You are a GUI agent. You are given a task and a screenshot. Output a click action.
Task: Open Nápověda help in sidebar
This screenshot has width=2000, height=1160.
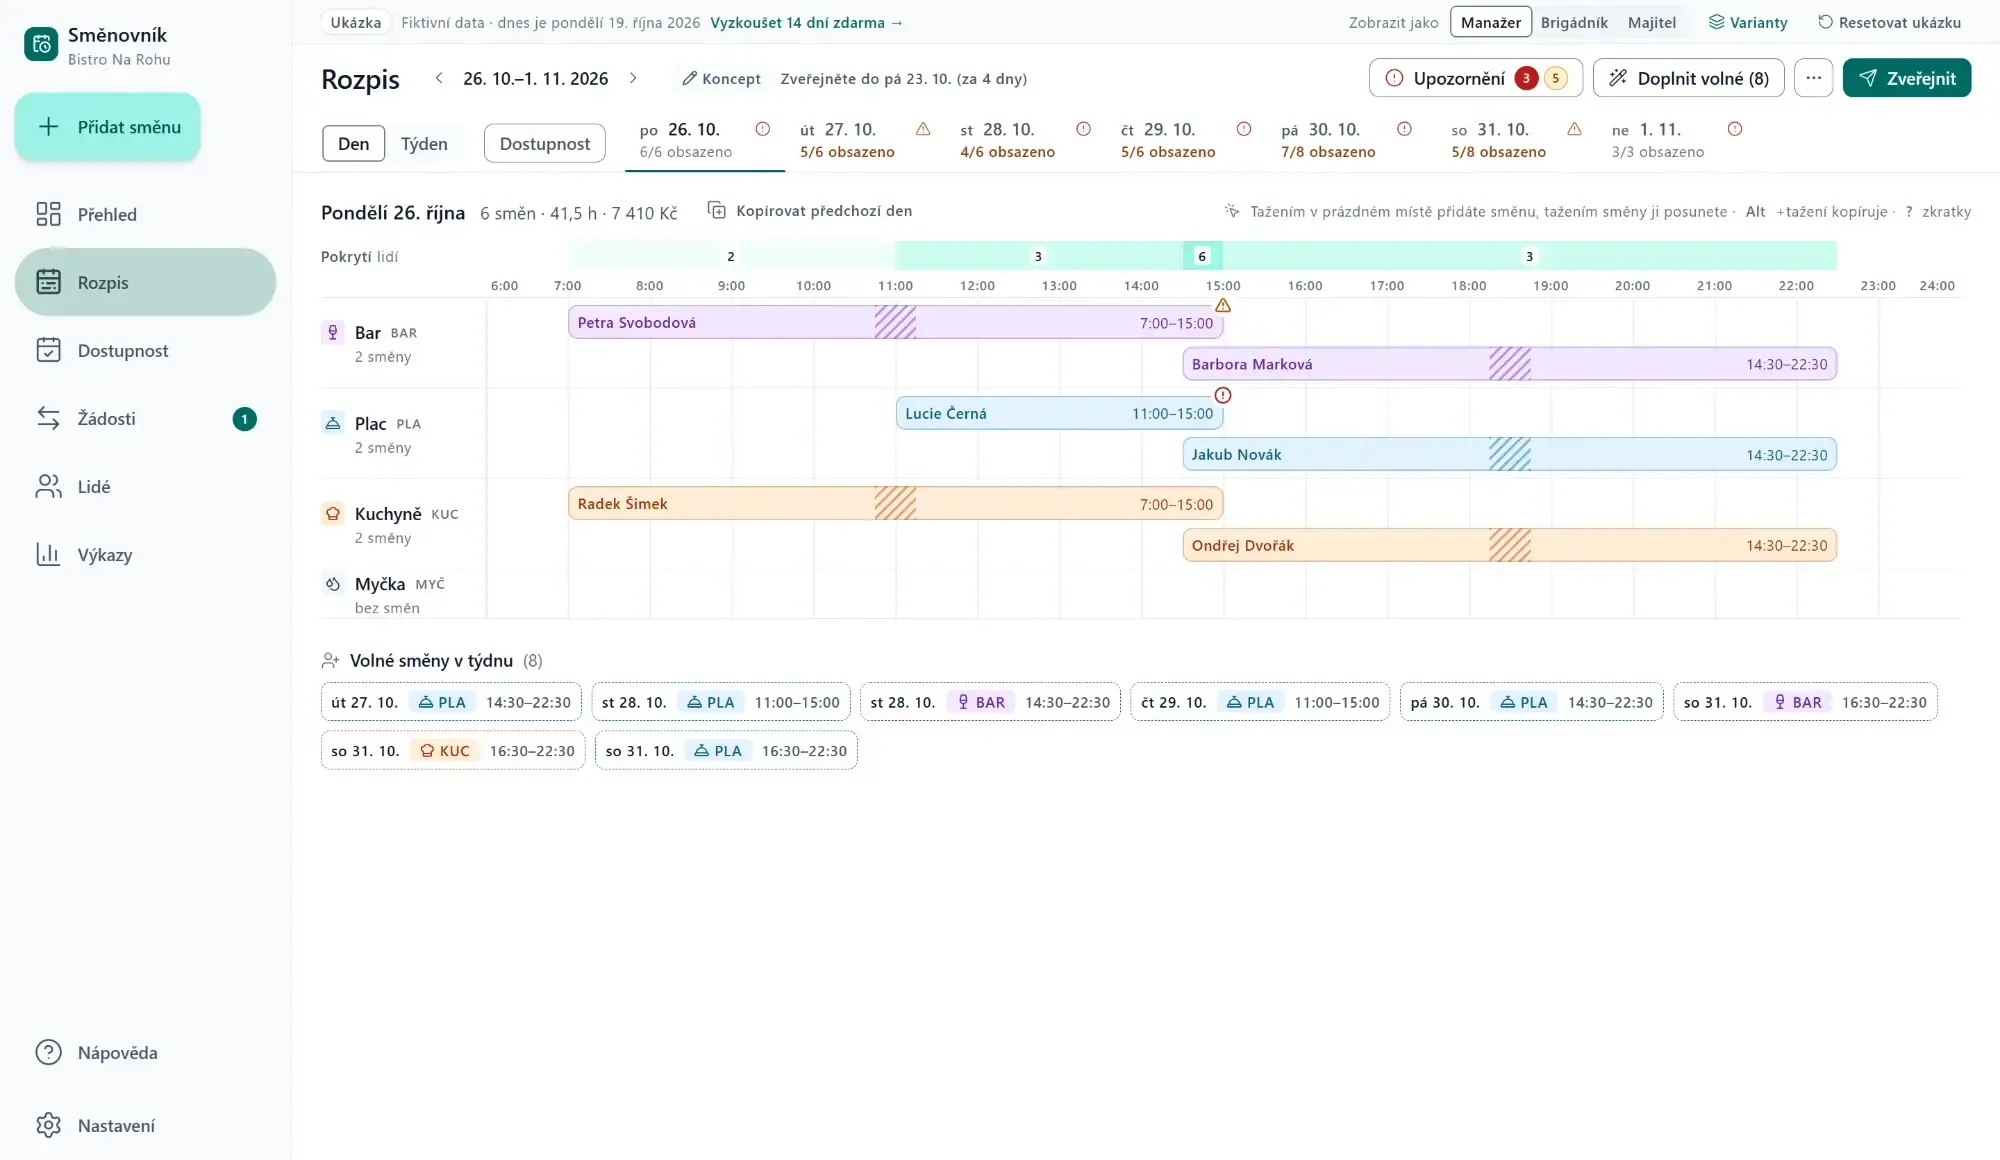click(145, 1052)
